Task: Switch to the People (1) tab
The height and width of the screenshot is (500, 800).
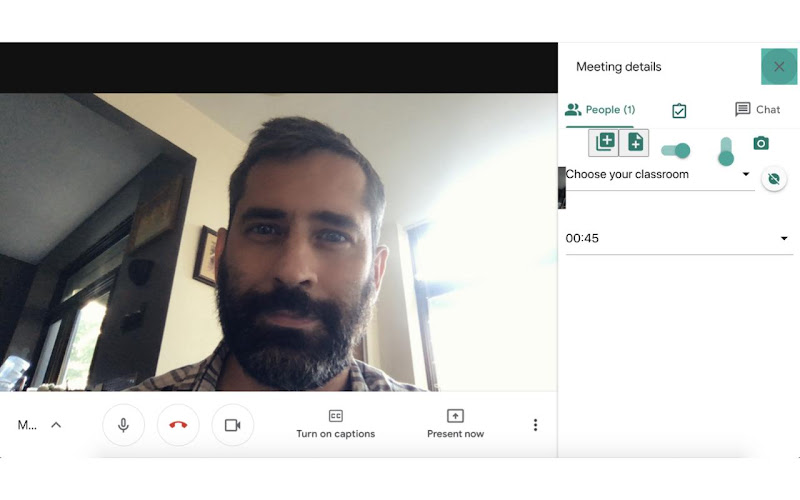Action: (x=600, y=110)
